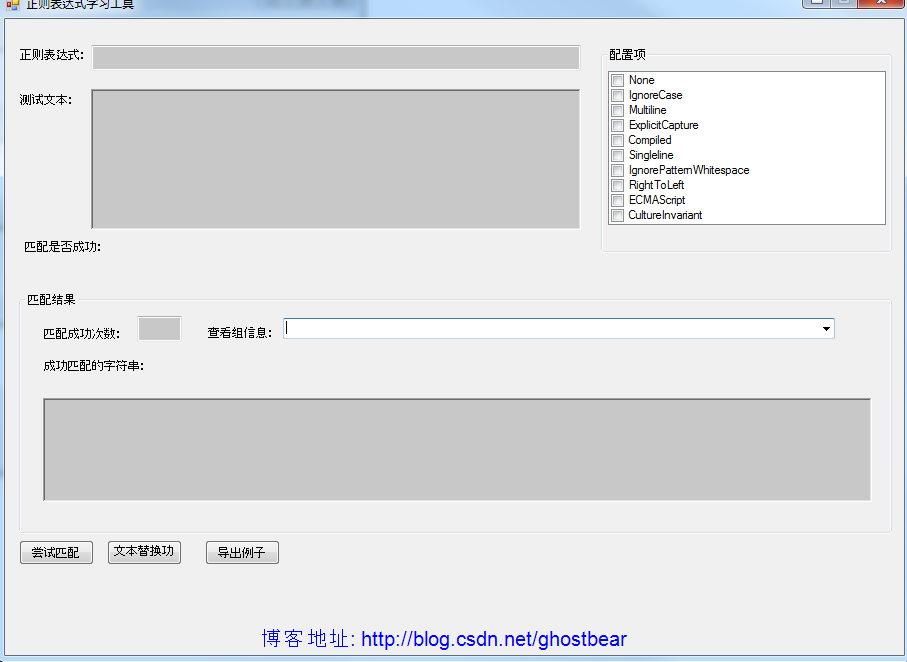
Task: Click the 文本替换功 button
Action: point(144,552)
